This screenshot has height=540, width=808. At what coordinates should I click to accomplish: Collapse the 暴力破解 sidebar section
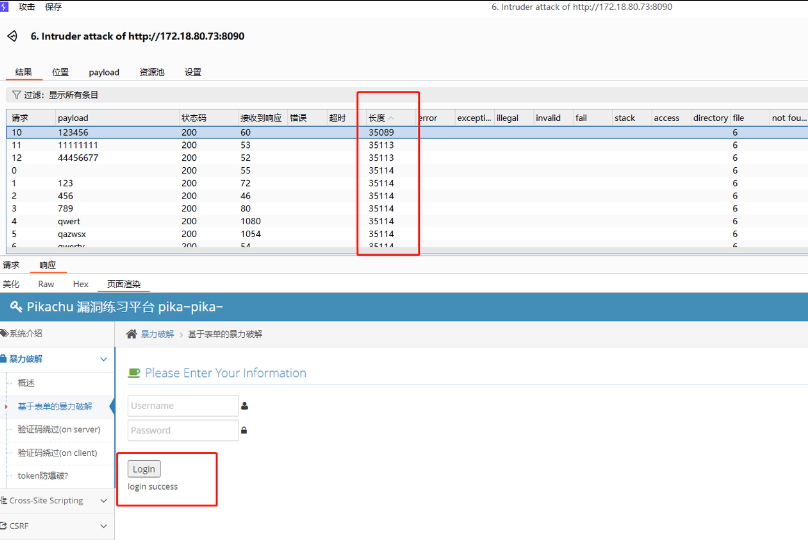coord(103,358)
